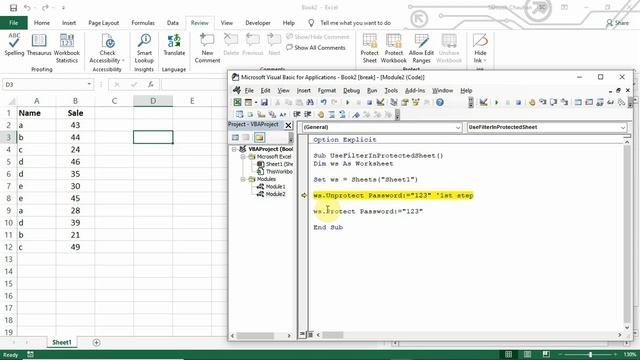
Task: Open the File tab in Excel
Action: pyautogui.click(x=13, y=23)
